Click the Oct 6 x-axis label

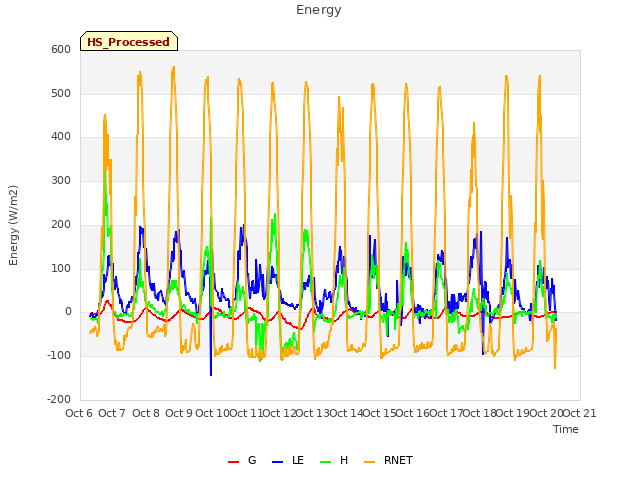(x=79, y=413)
